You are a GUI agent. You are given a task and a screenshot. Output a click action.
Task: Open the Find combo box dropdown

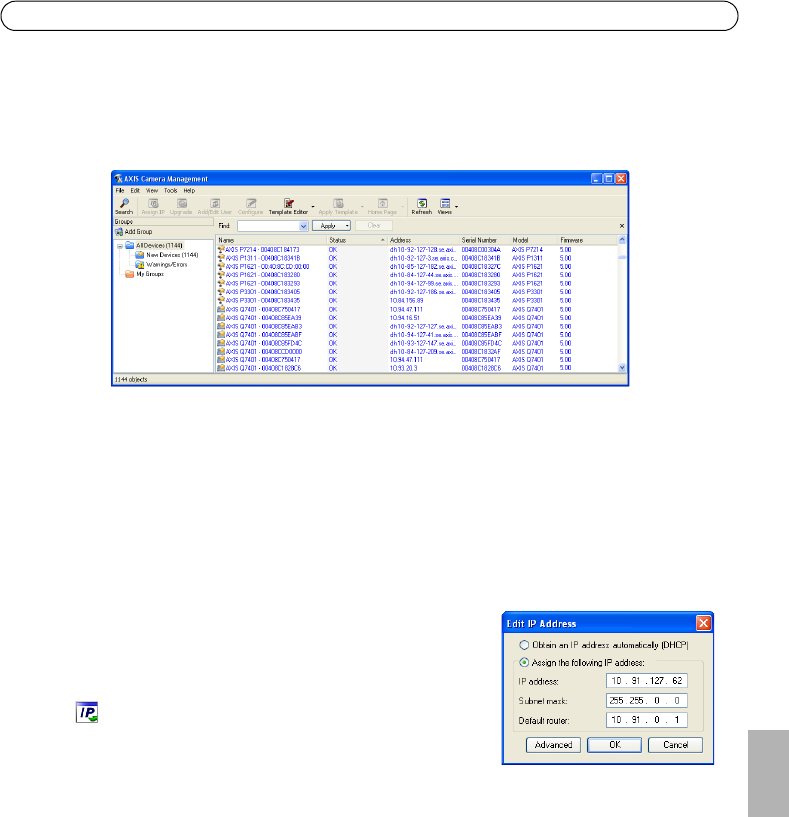coord(303,226)
